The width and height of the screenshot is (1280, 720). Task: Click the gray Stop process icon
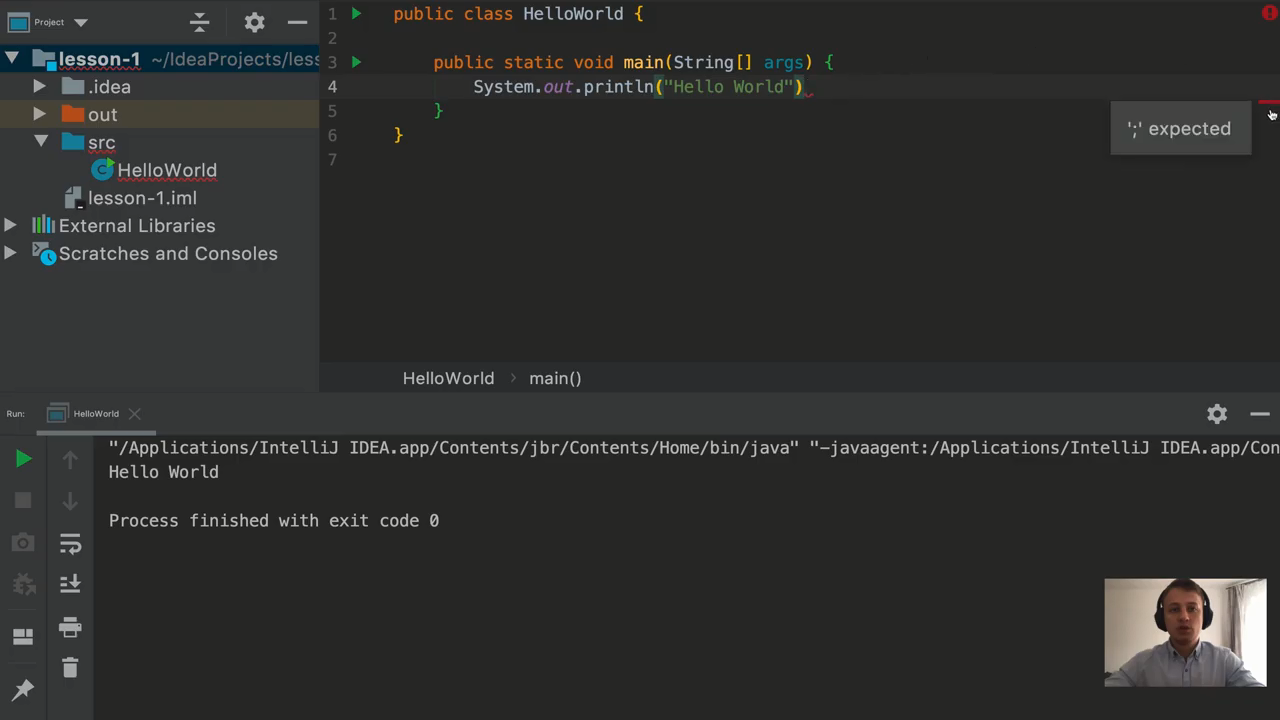[x=23, y=501]
